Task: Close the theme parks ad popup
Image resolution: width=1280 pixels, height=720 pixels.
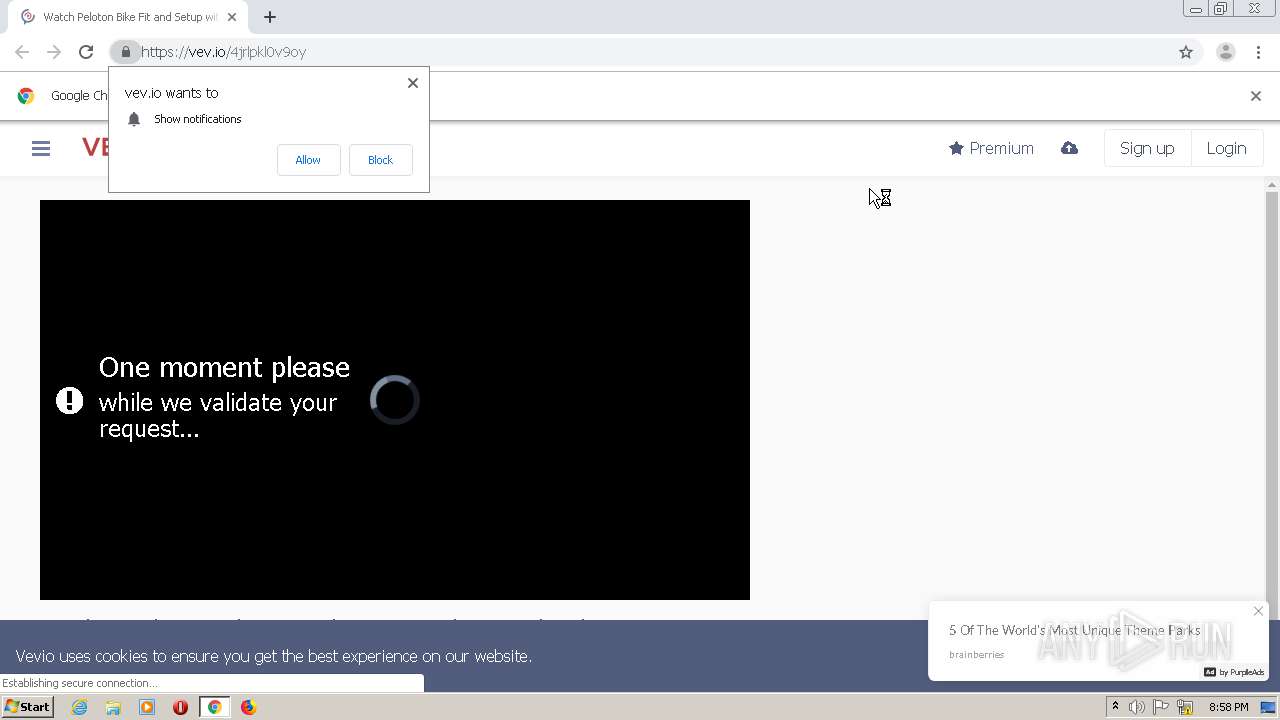Action: [x=1258, y=611]
